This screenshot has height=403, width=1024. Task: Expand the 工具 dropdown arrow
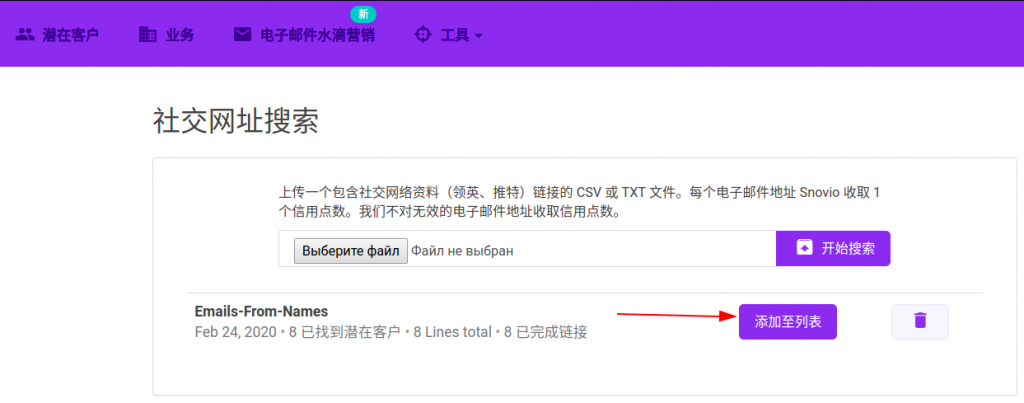pos(478,35)
